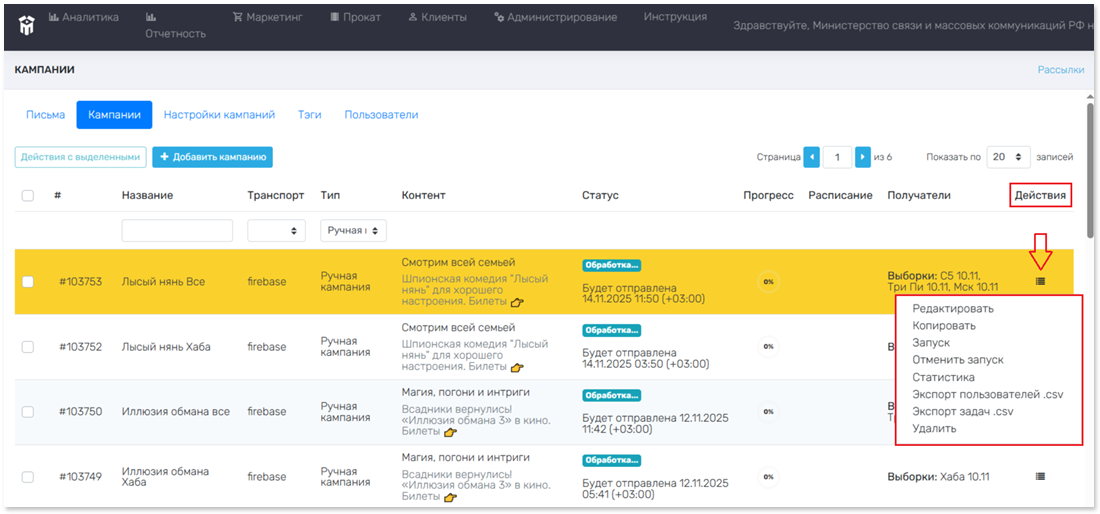Select the checkbox for campaign #103750

(28, 412)
